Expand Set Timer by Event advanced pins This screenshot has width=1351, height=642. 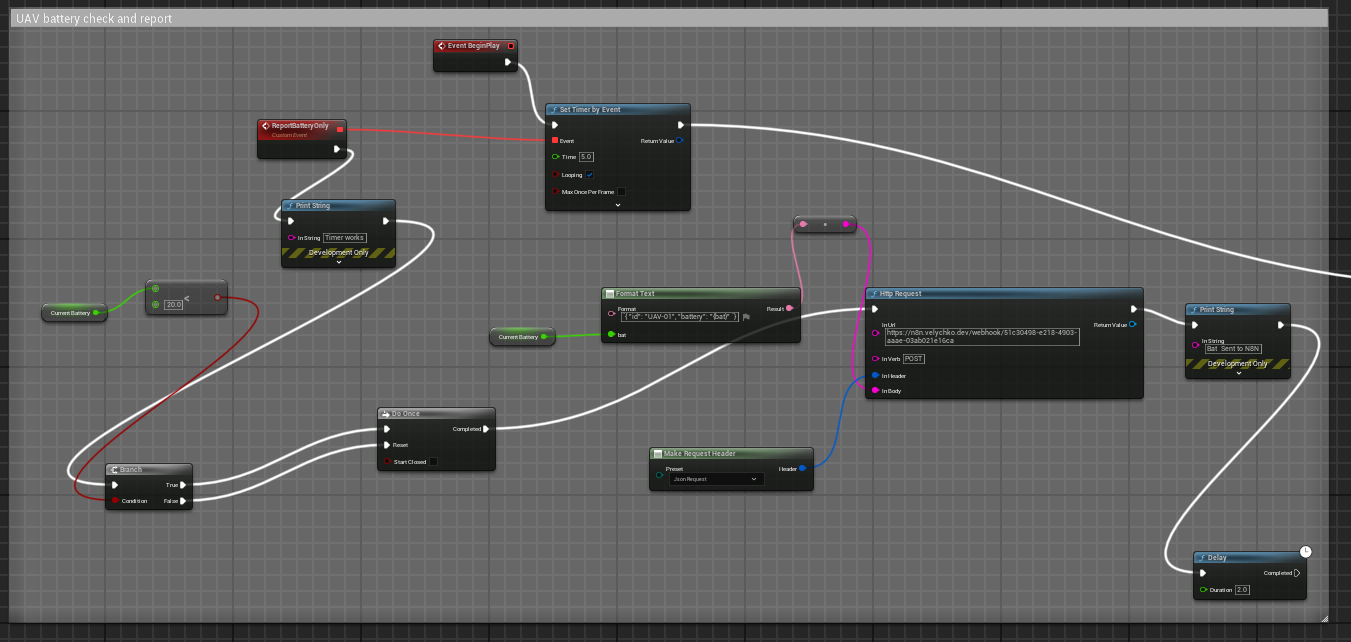pyautogui.click(x=617, y=204)
